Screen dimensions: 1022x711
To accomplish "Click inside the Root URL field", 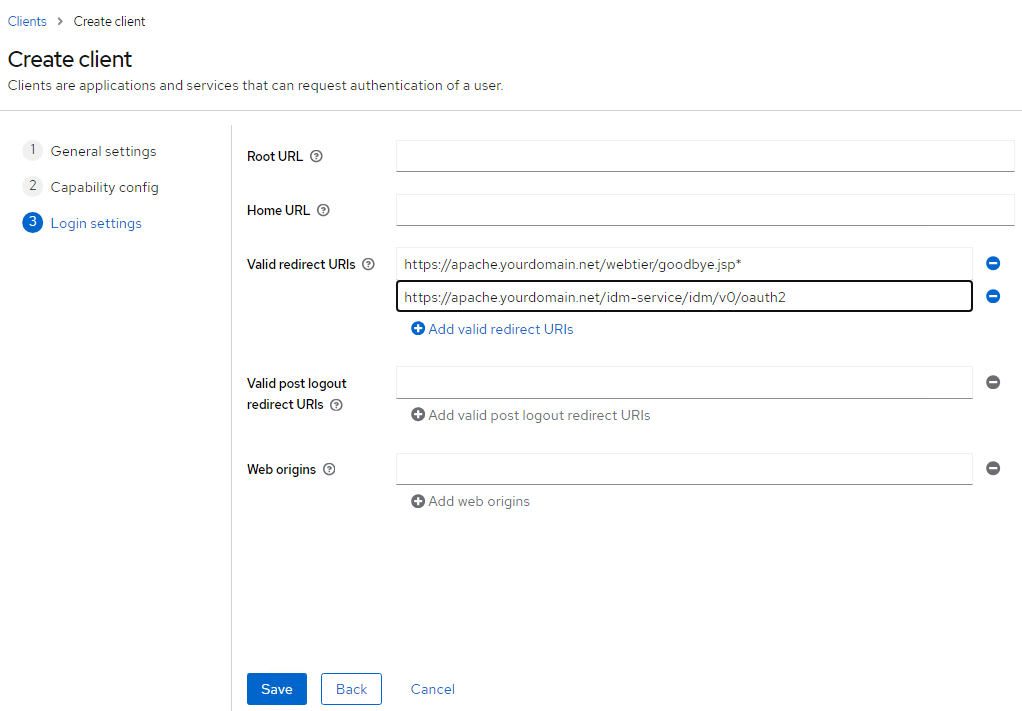I will click(x=700, y=156).
